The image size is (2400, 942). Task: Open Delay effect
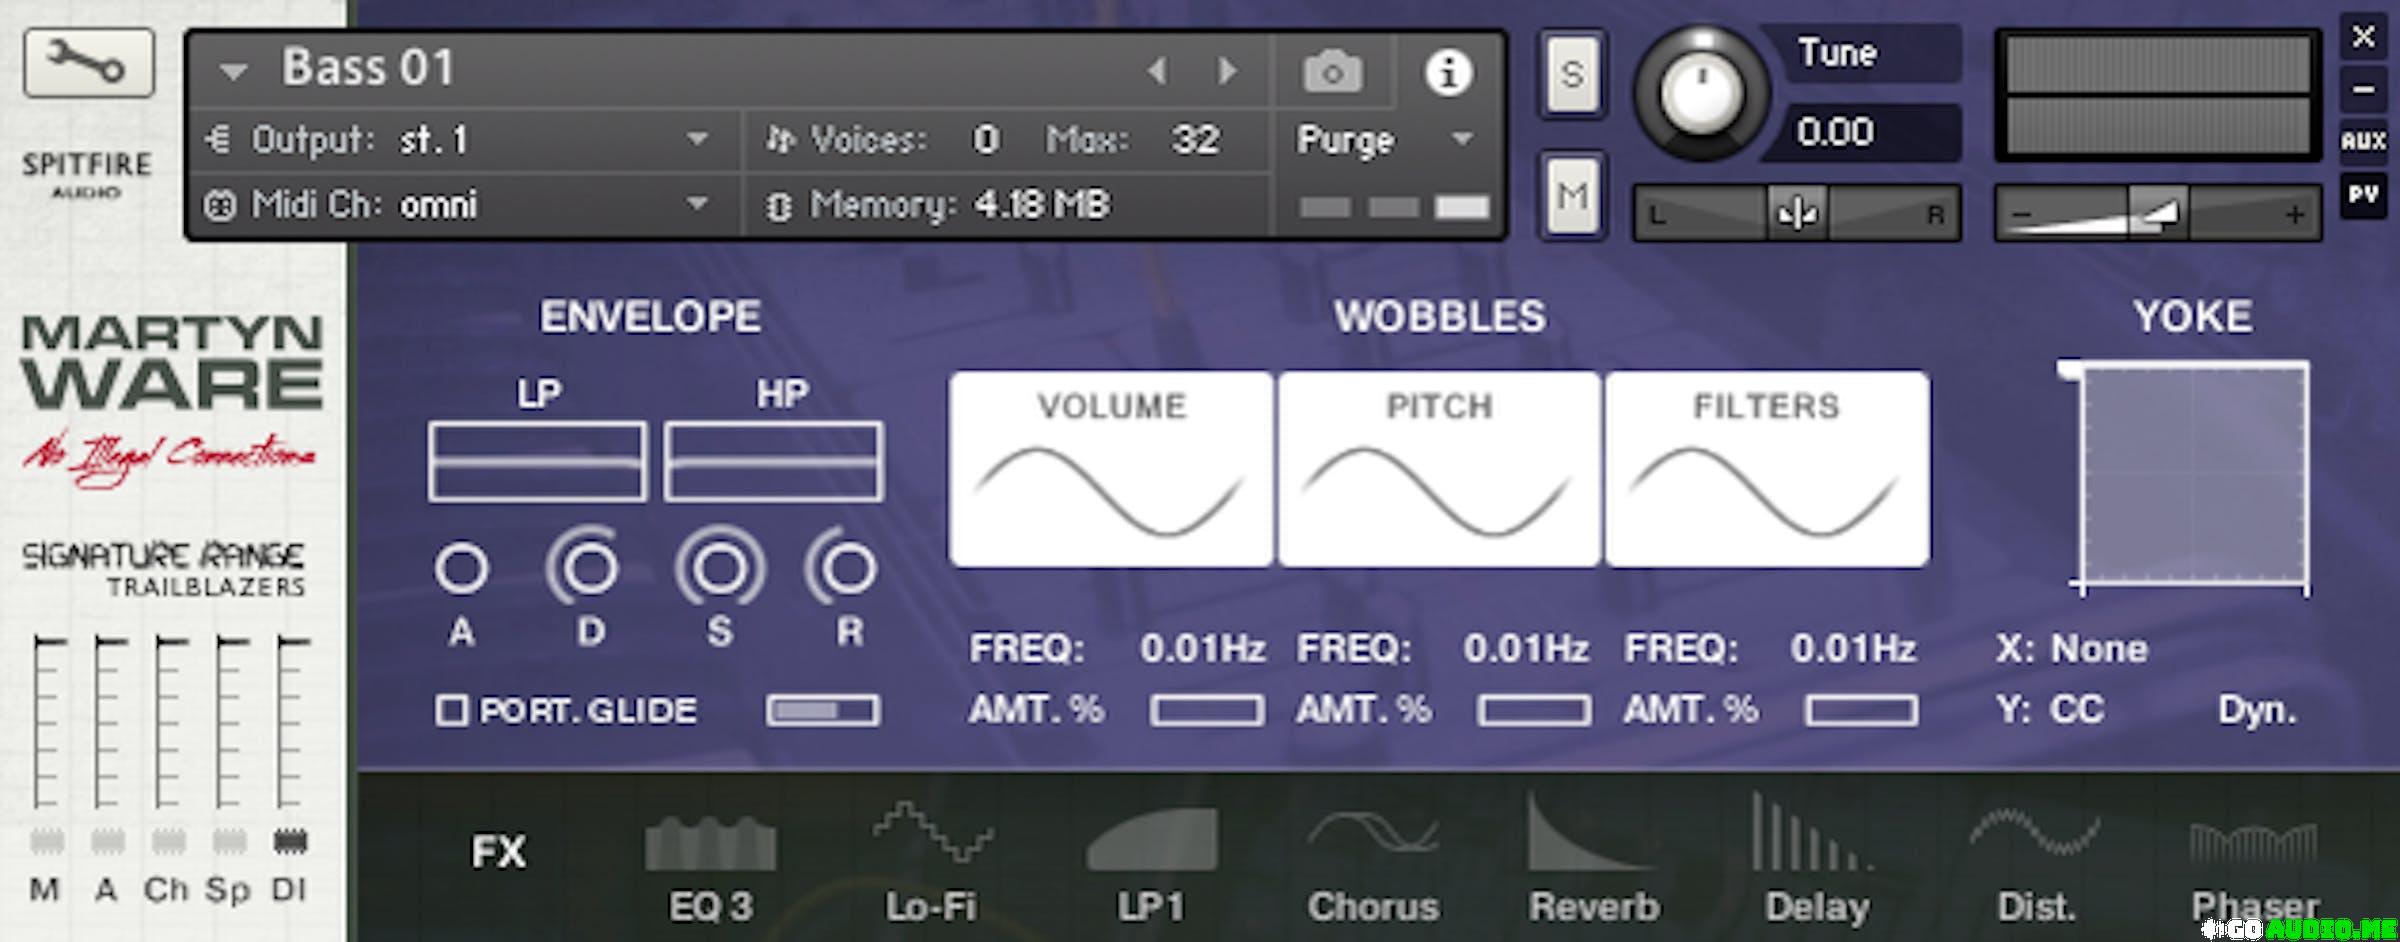point(1816,860)
